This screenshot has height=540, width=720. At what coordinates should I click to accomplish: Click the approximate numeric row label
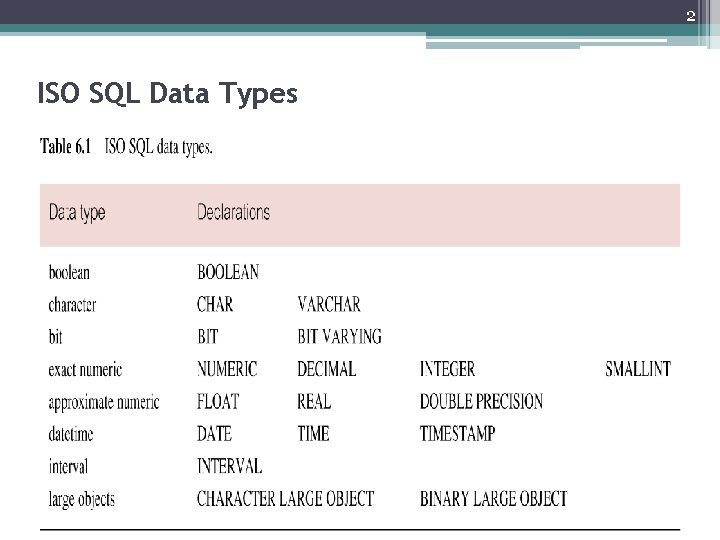pos(104,402)
